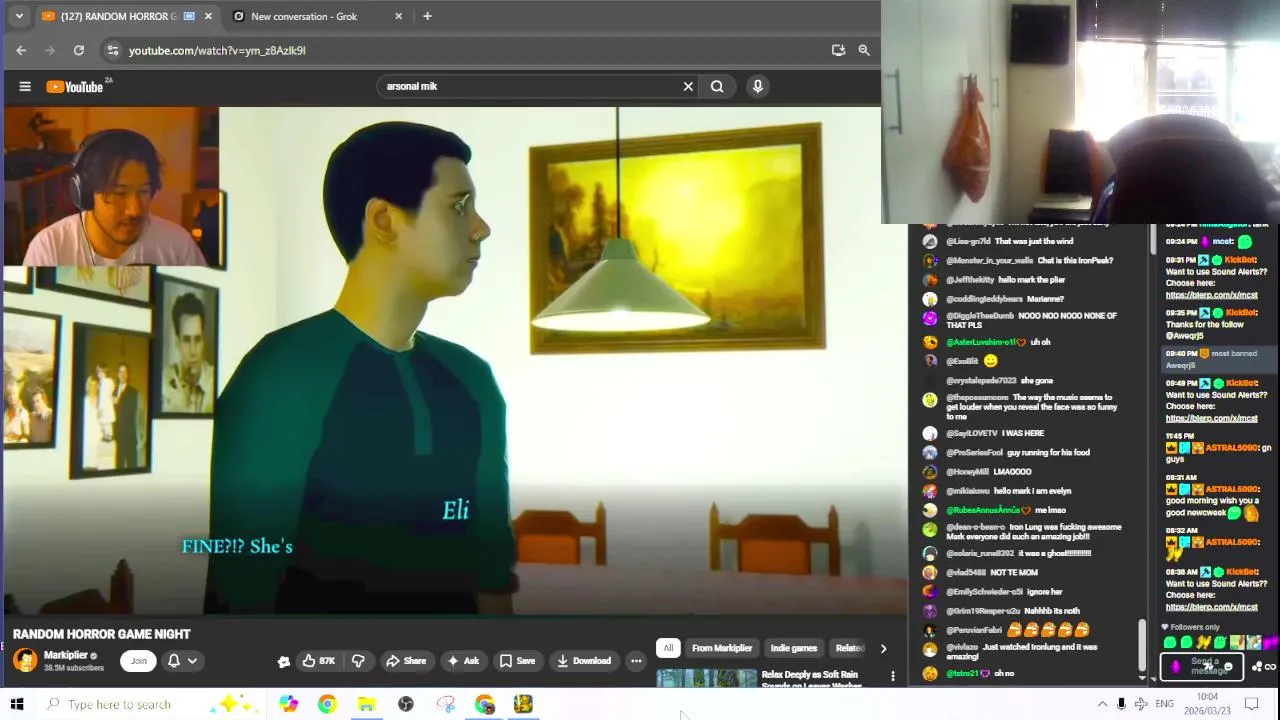The image size is (1280, 720).
Task: Select the From Markiplier chip
Action: pos(722,648)
